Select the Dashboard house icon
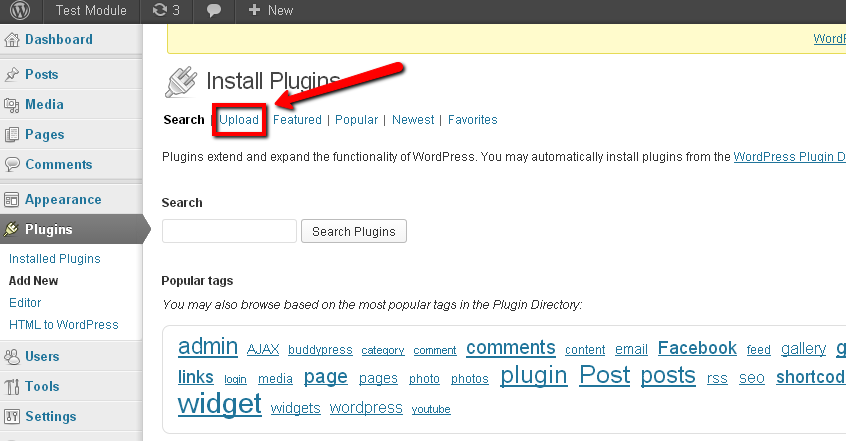Image resolution: width=846 pixels, height=441 pixels. click(x=12, y=40)
